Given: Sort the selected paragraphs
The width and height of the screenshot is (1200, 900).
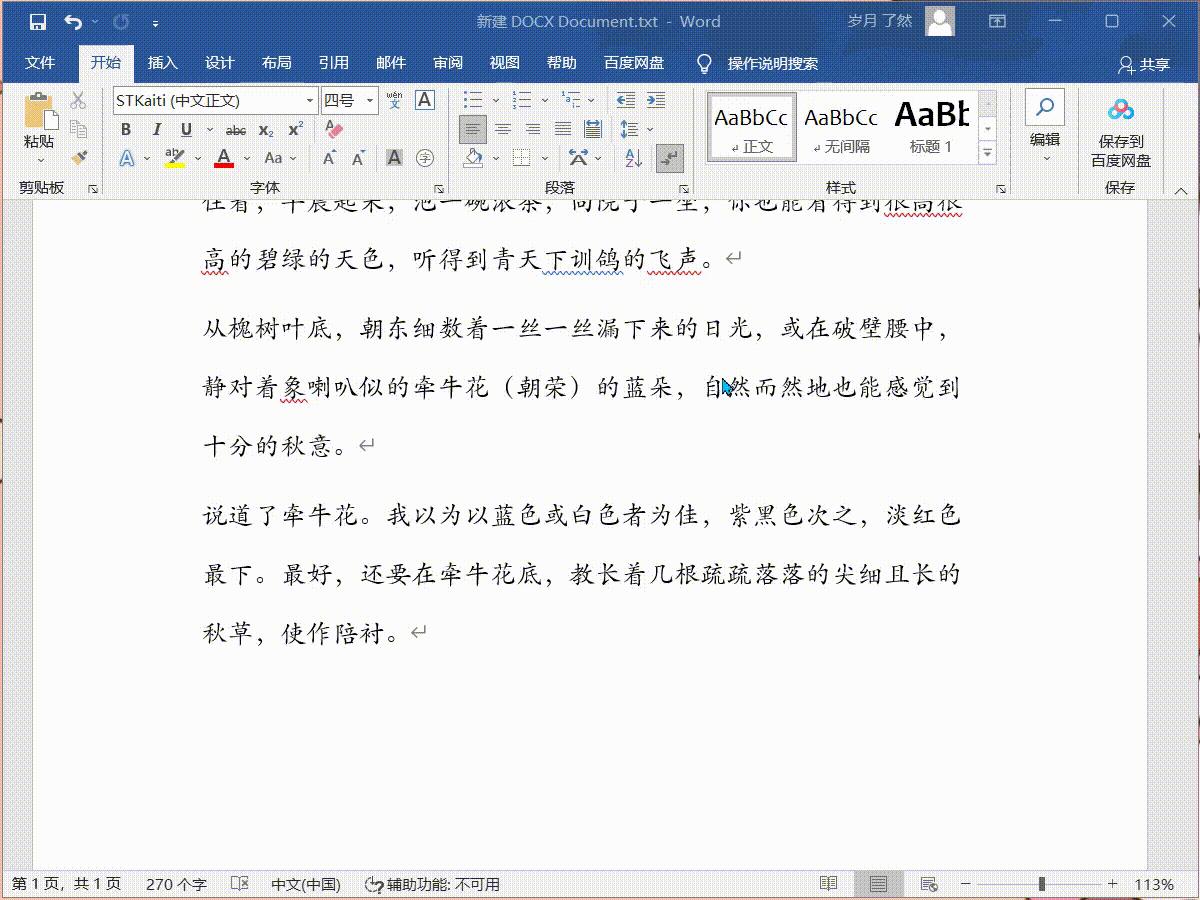Looking at the screenshot, I should (x=631, y=159).
